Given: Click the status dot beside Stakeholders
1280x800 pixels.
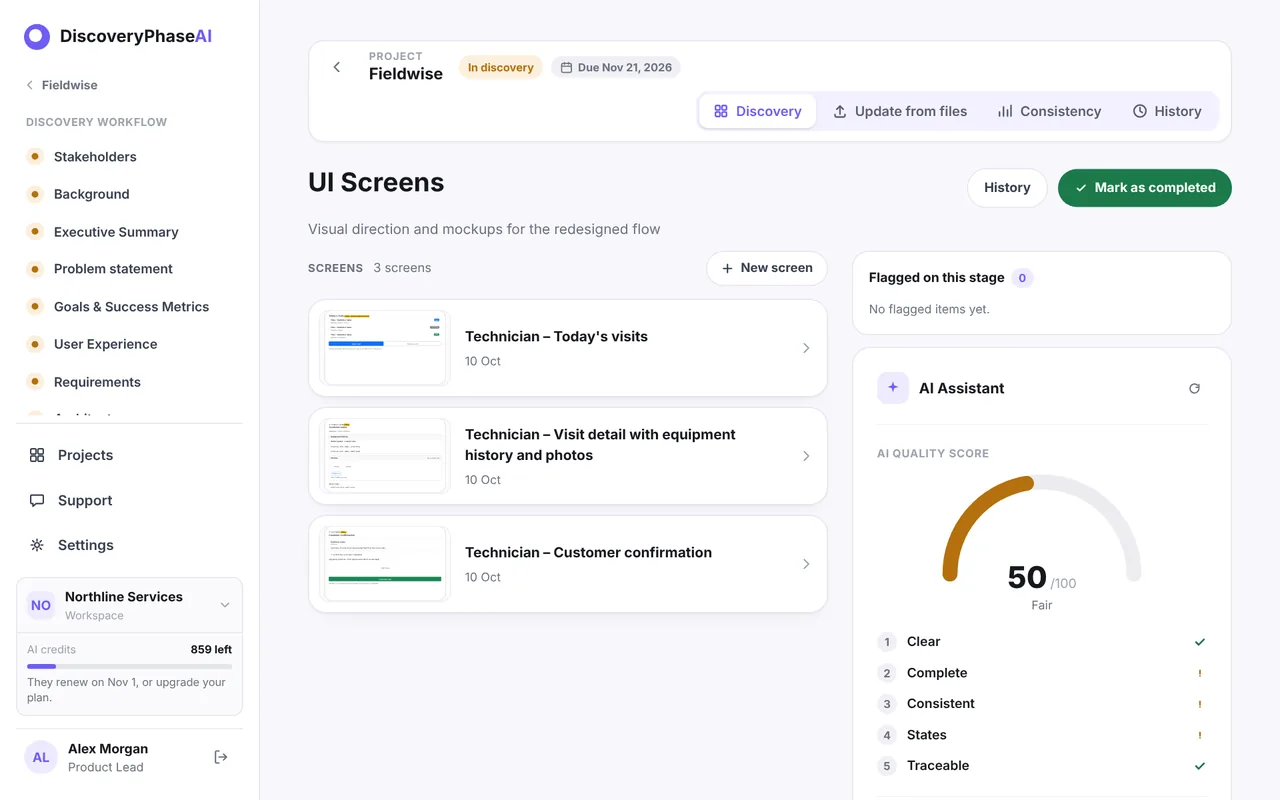Looking at the screenshot, I should (35, 156).
